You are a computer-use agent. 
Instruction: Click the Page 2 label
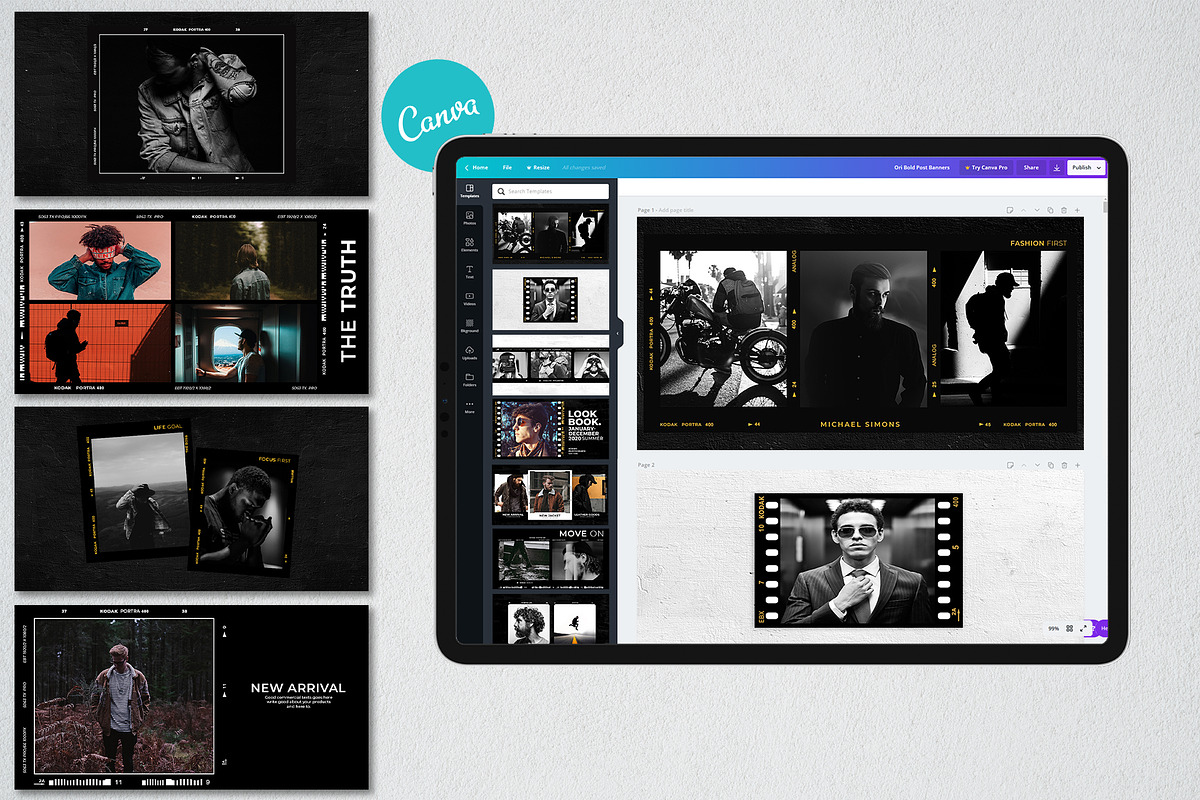click(646, 465)
